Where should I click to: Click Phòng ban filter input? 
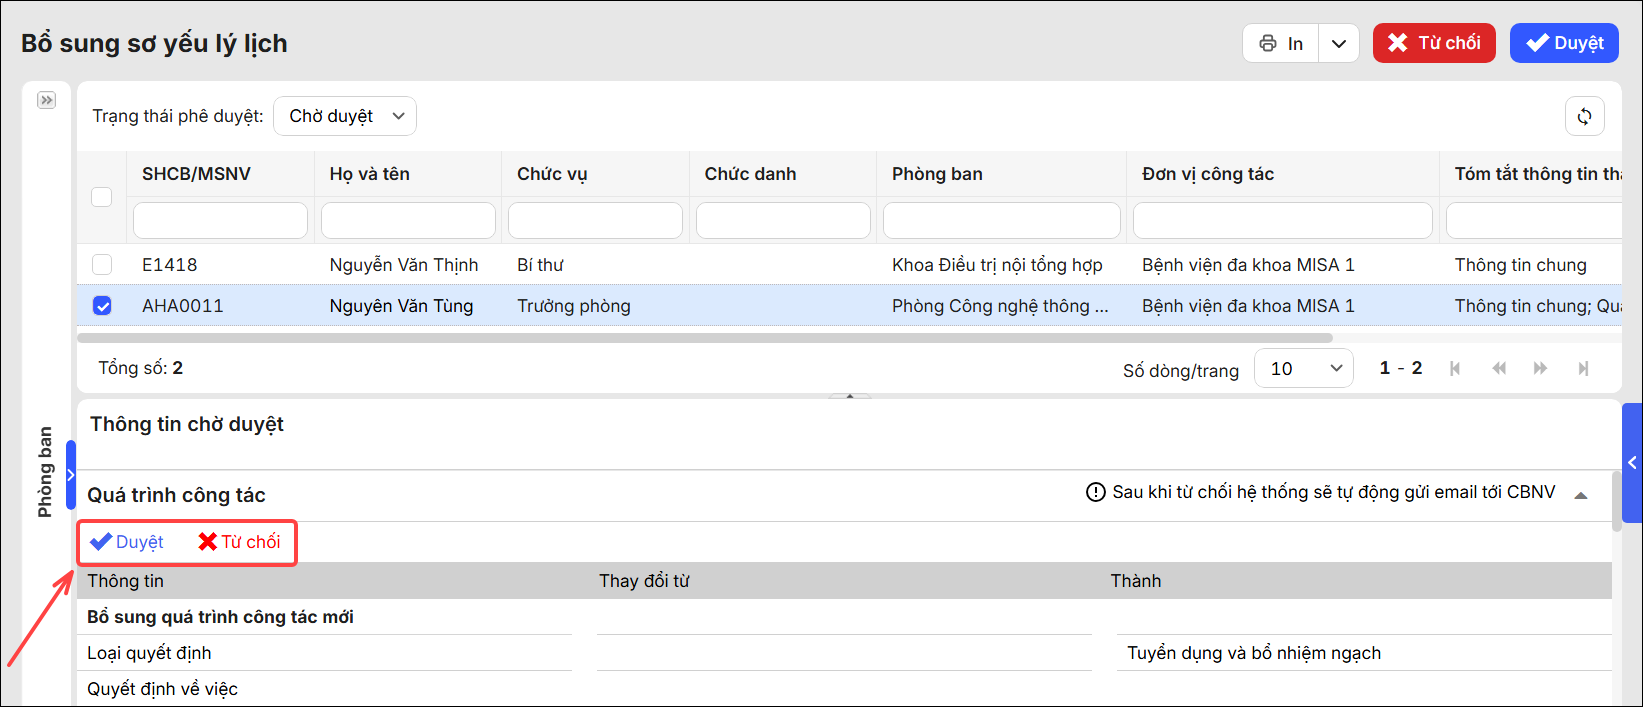click(1002, 220)
